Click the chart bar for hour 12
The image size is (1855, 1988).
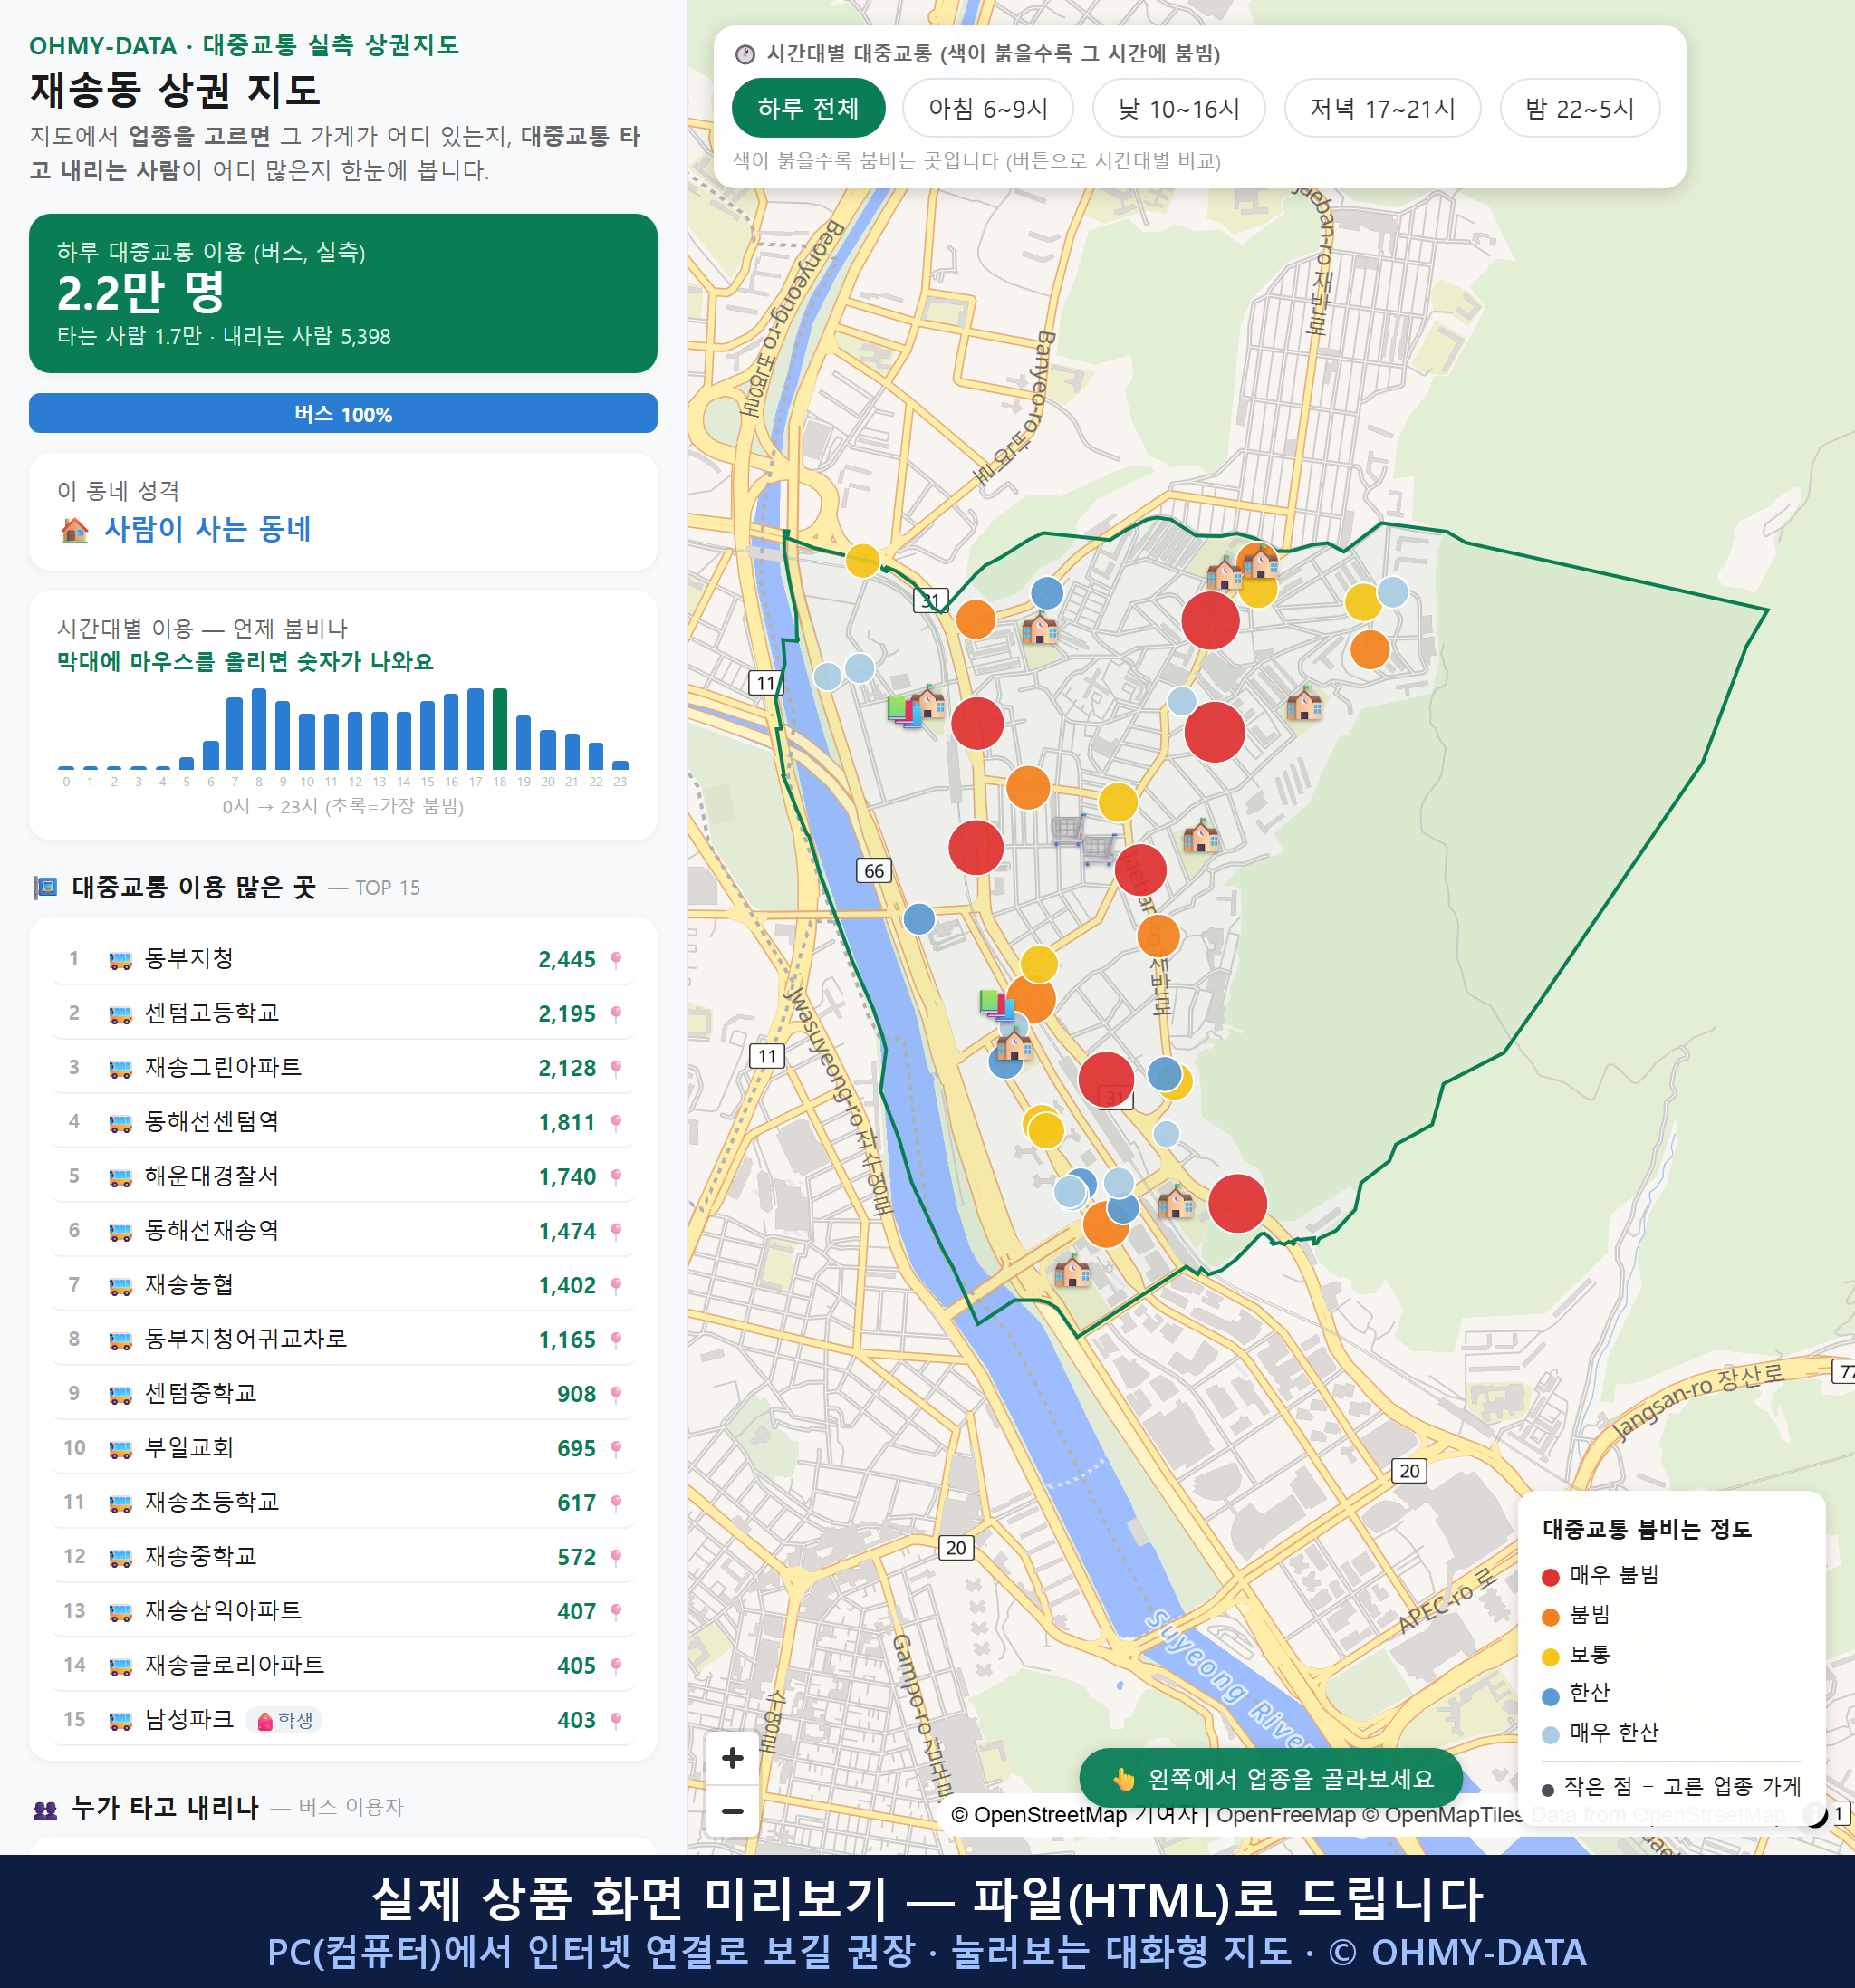(x=355, y=740)
